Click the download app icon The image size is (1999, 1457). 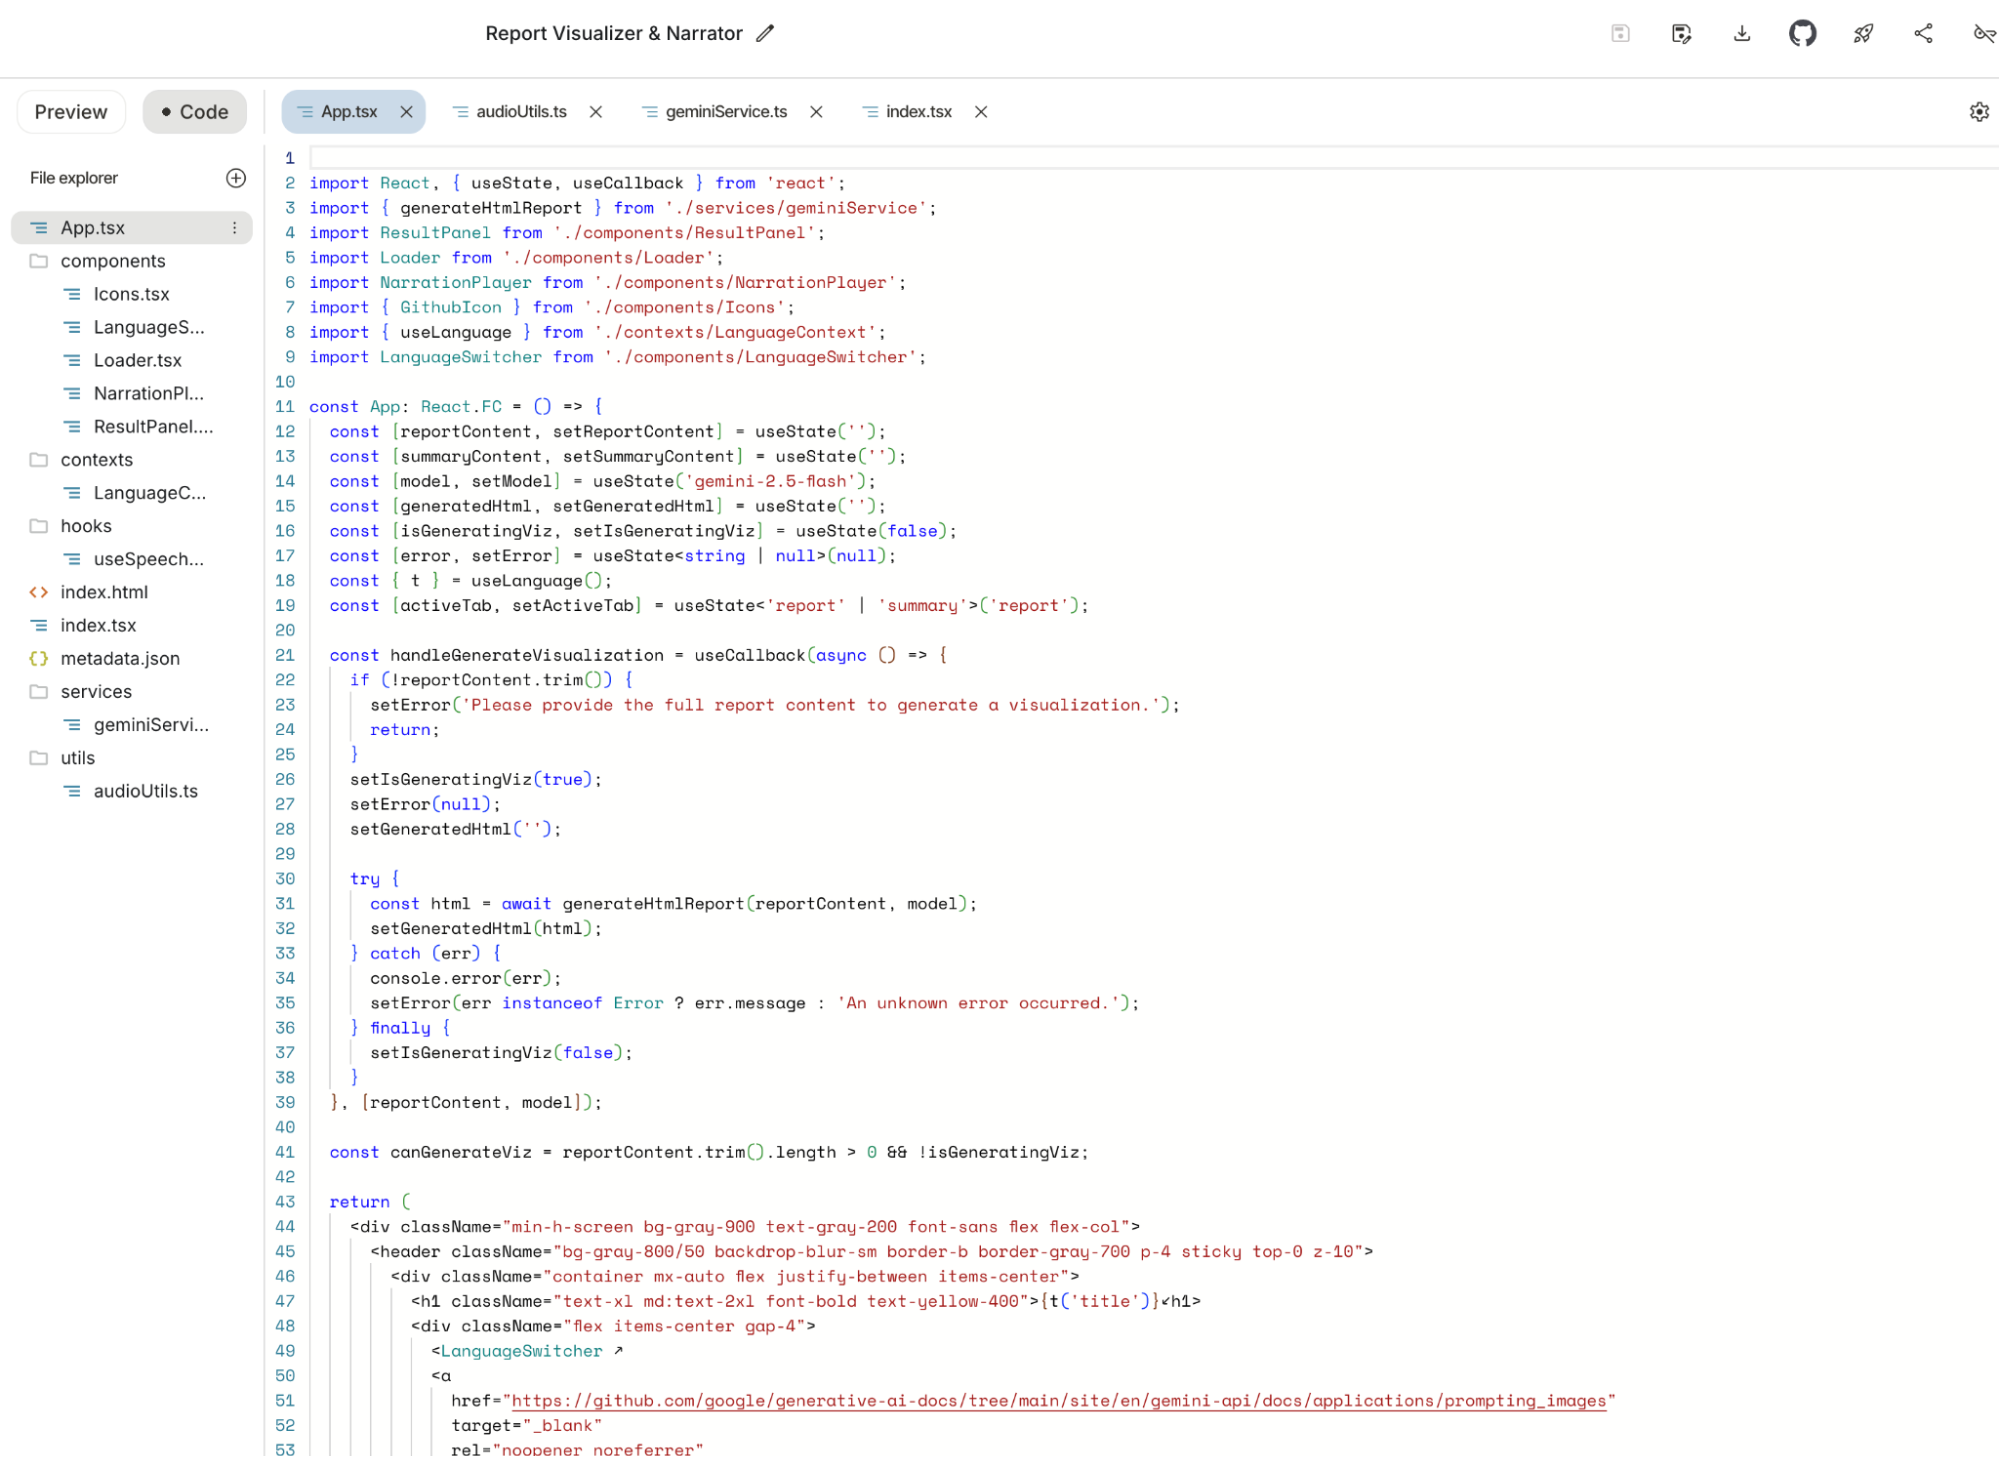pos(1742,34)
